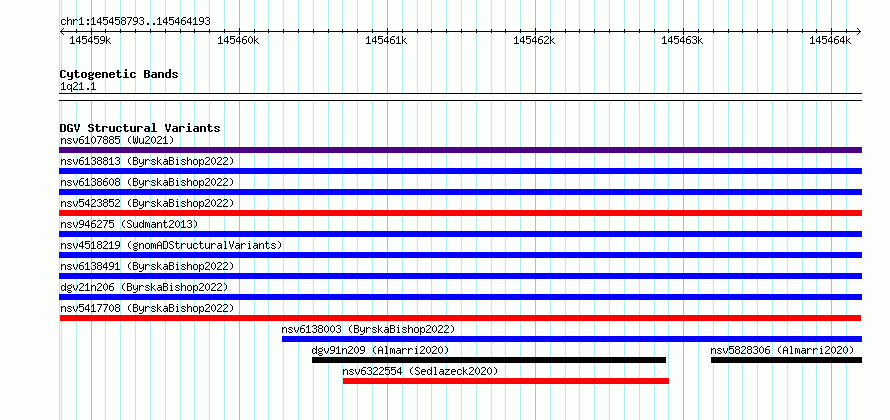The image size is (890, 420).
Task: Click the nsv6107885 (Wu2021) variant label
Action: coord(117,140)
